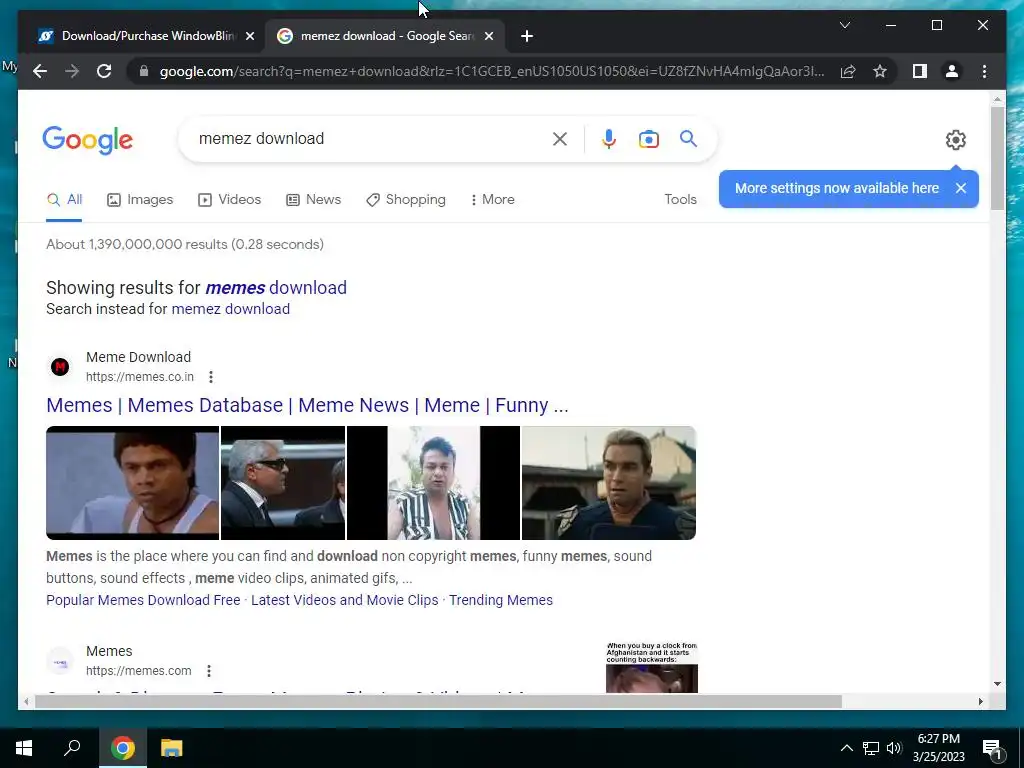This screenshot has width=1024, height=768.
Task: Open the notification center icon
Action: click(x=993, y=748)
